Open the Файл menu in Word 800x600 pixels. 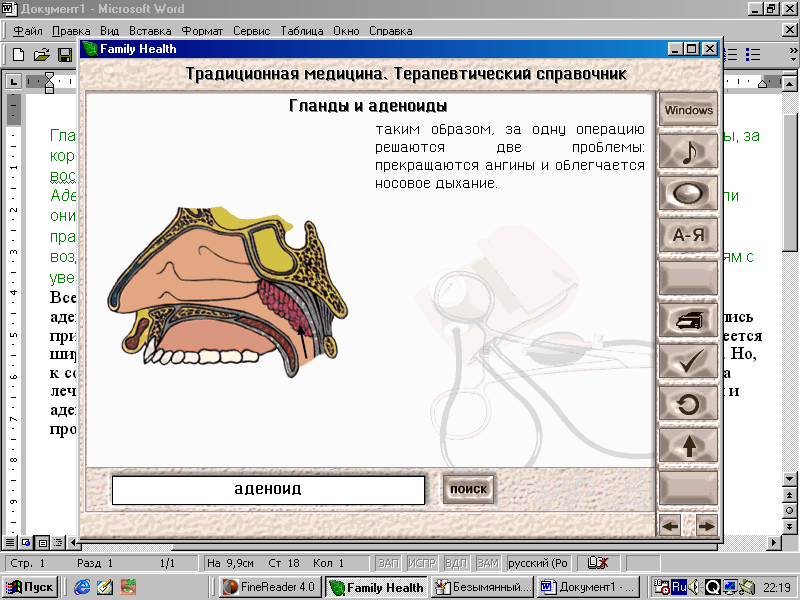click(28, 31)
